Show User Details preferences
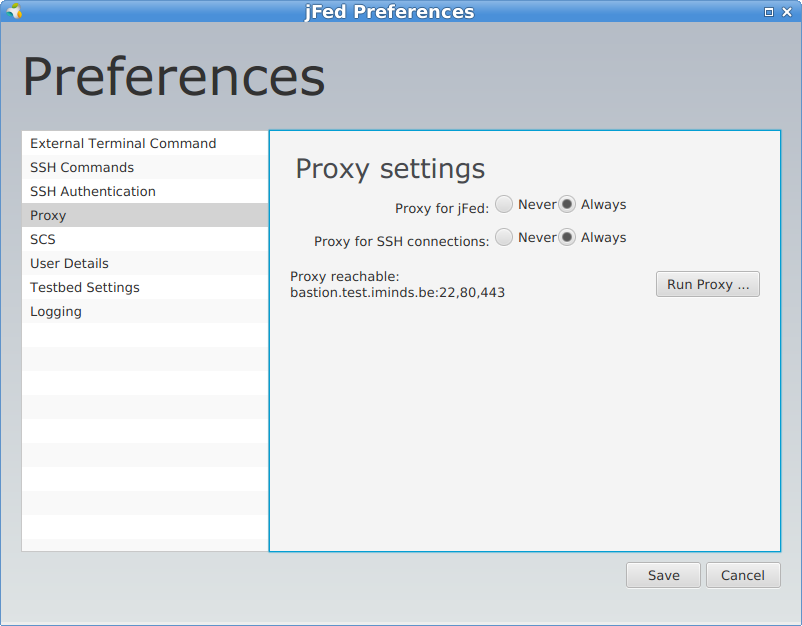 [x=145, y=263]
